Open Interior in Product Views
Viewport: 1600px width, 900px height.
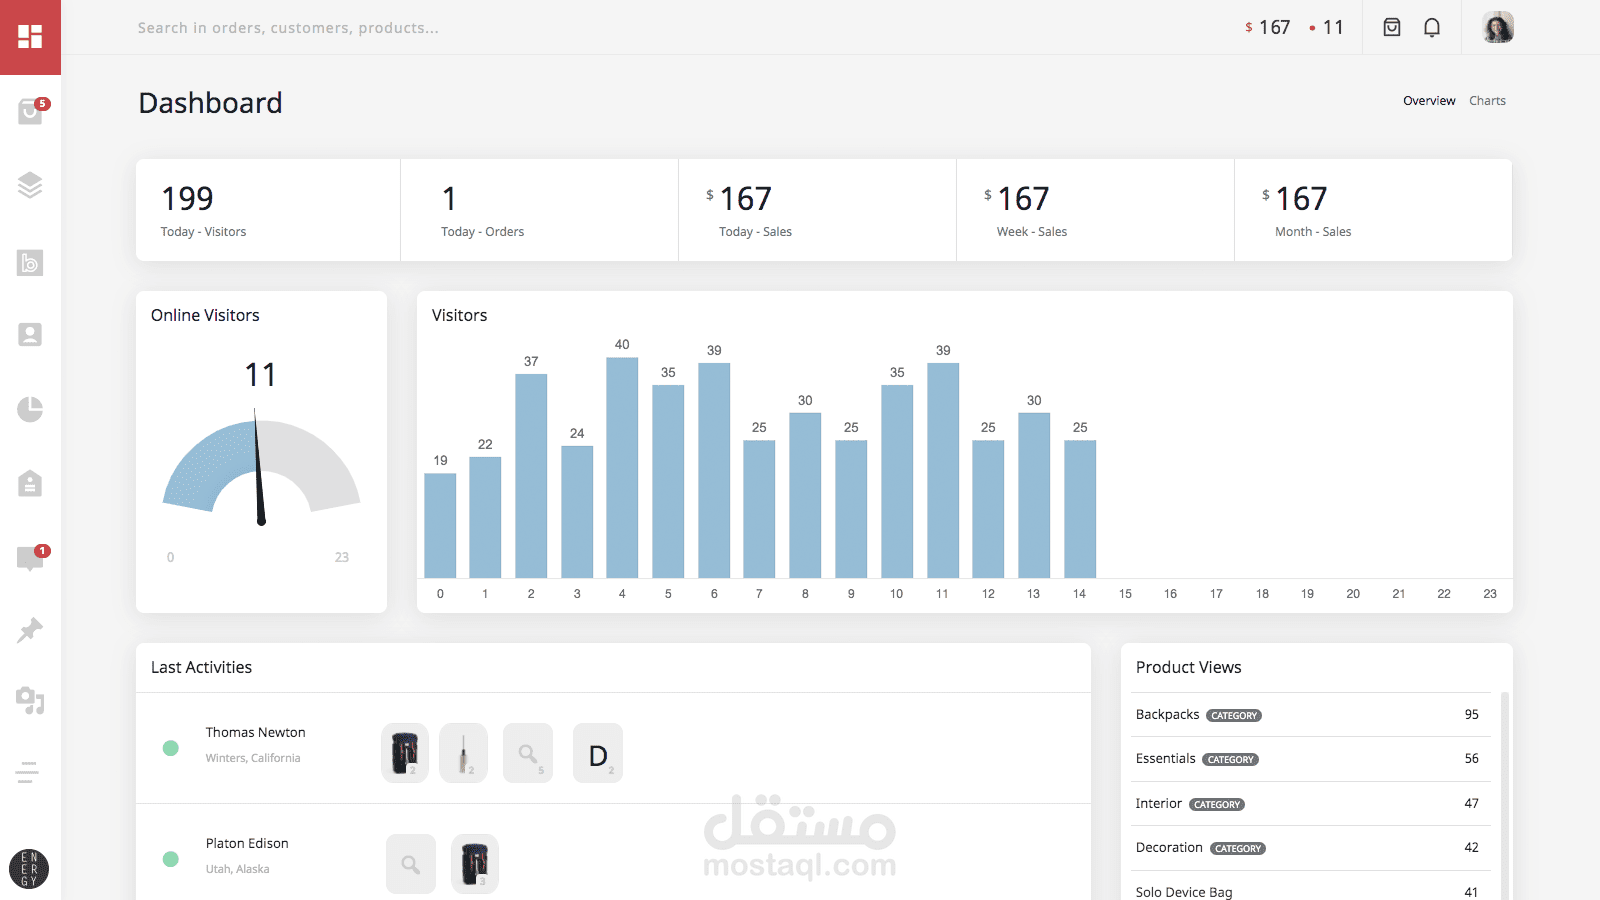[1310, 804]
